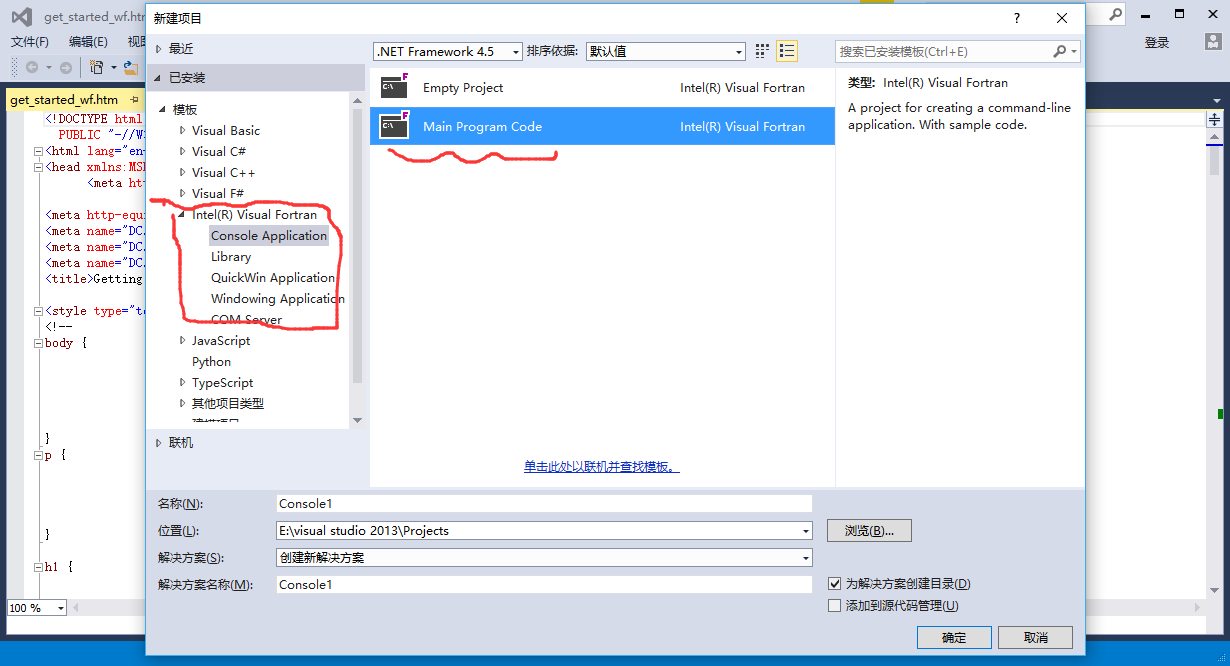Click the online template search link
The height and width of the screenshot is (666, 1230).
601,467
